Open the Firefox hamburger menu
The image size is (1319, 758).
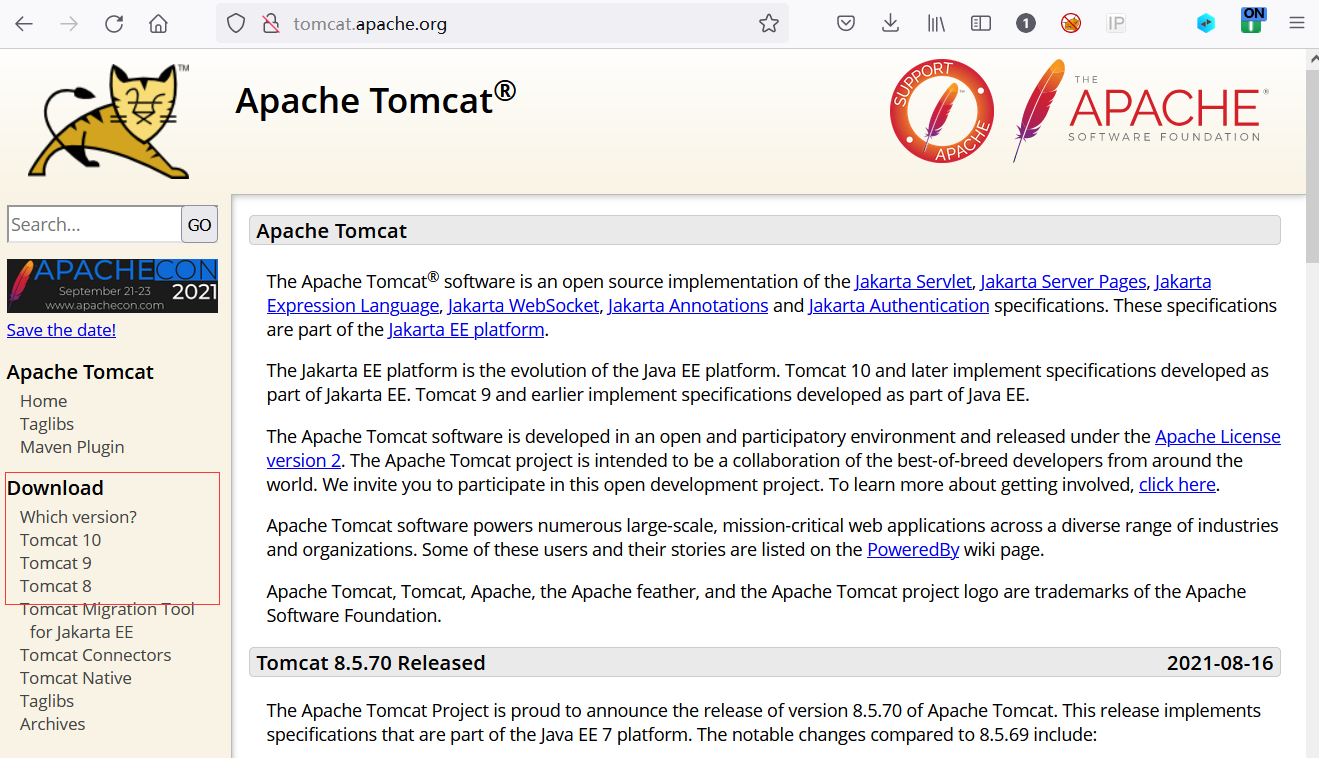click(x=1297, y=24)
